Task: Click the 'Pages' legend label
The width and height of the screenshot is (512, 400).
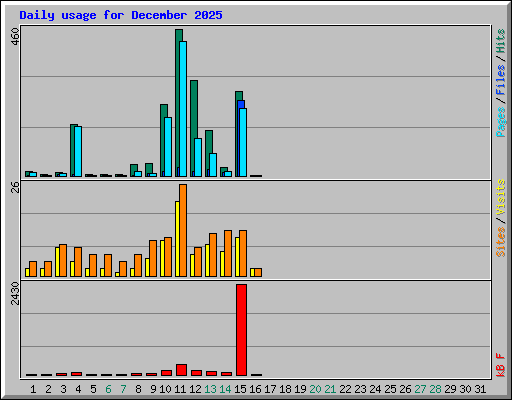Action: coord(501,122)
